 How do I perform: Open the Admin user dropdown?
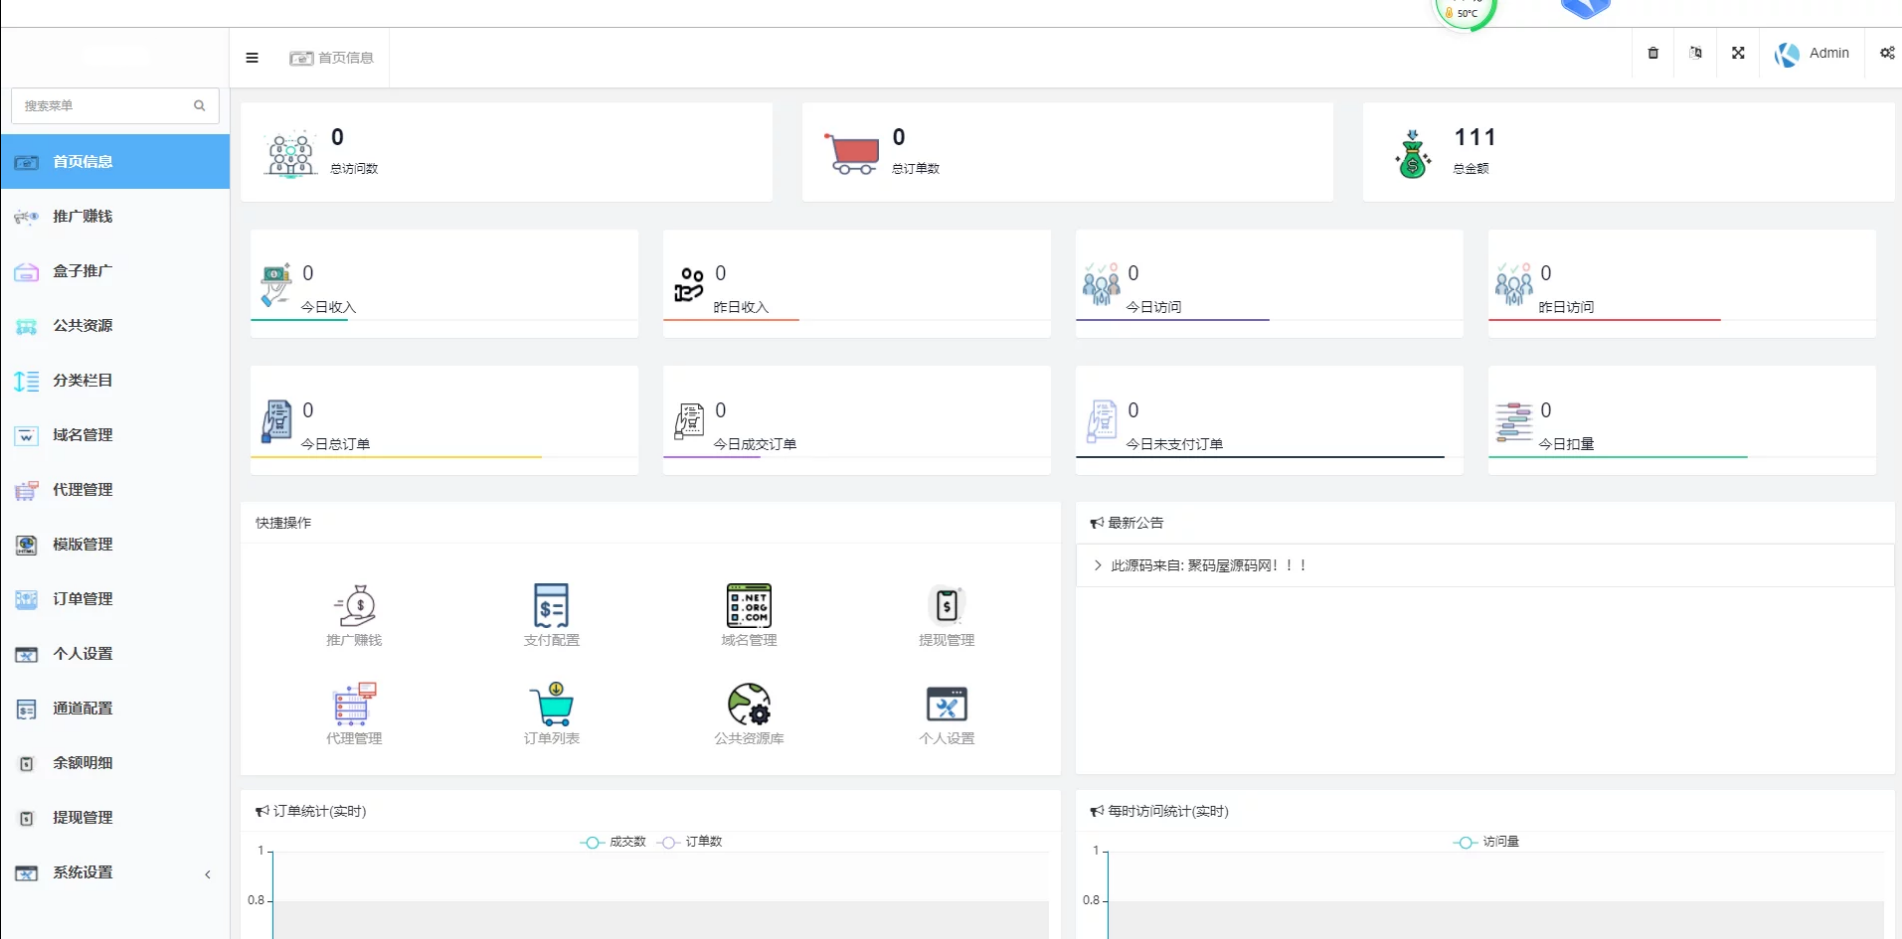point(1812,53)
